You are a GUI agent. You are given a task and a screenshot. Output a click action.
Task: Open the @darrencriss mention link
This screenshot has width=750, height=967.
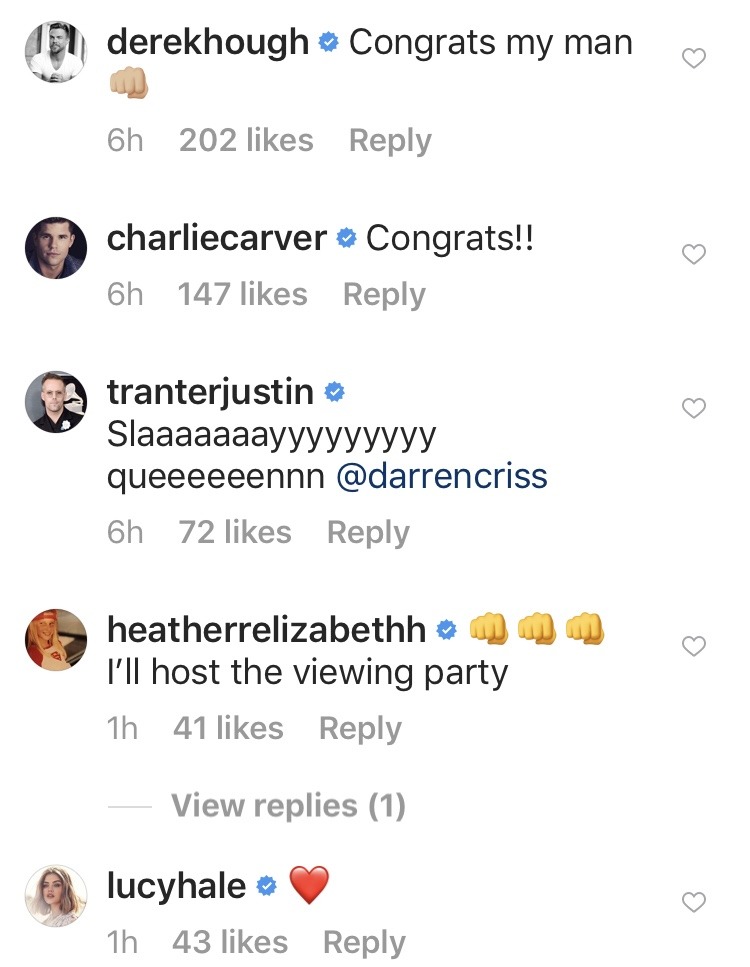(442, 476)
